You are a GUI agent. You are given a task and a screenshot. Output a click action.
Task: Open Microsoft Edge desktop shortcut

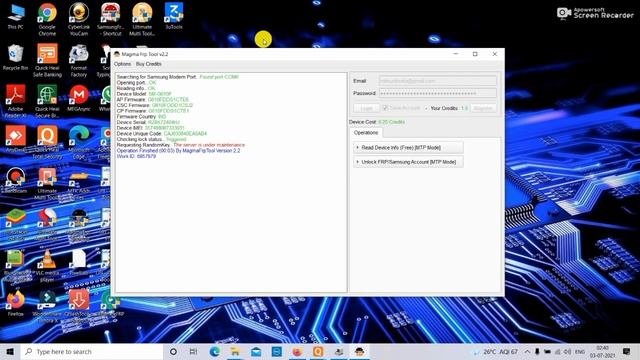pos(79,142)
